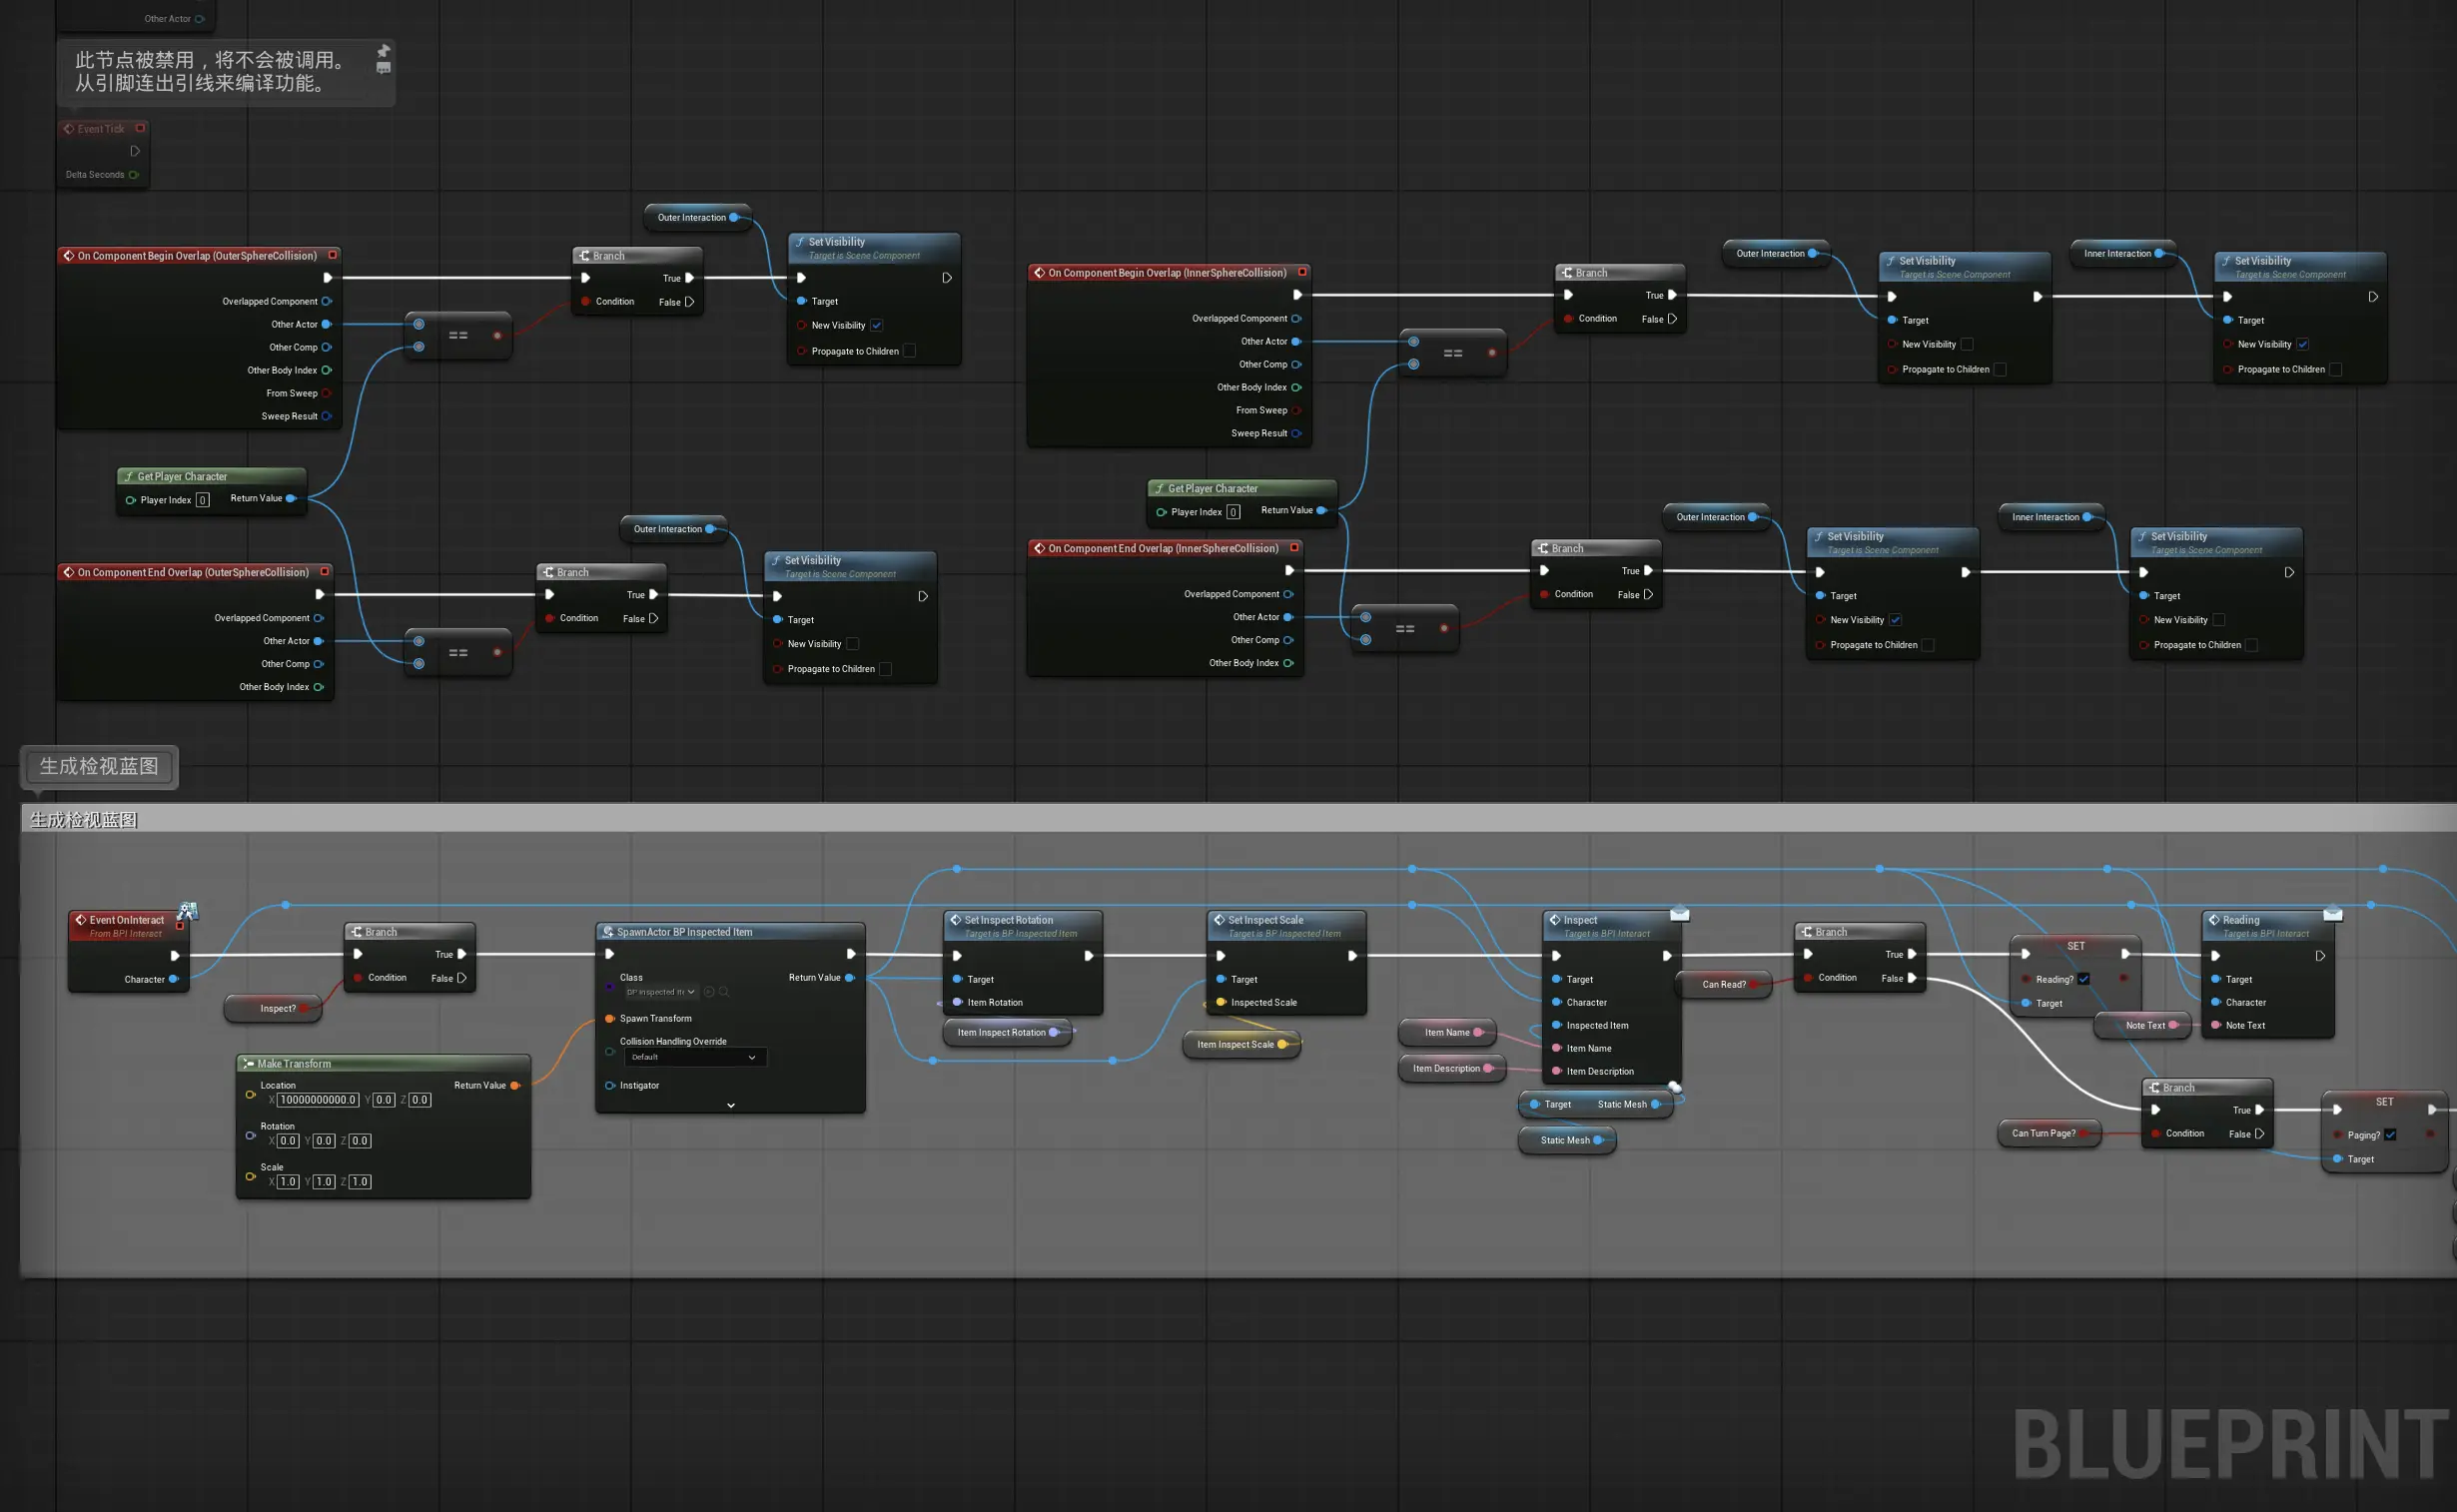The width and height of the screenshot is (2457, 1512).
Task: Select the Can Turn Page? variable node
Action: point(2043,1133)
